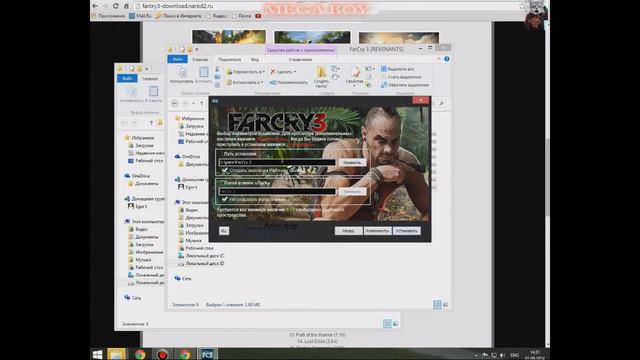Switch back Explorer to details view icon
640x360 pixels.
coord(387,324)
